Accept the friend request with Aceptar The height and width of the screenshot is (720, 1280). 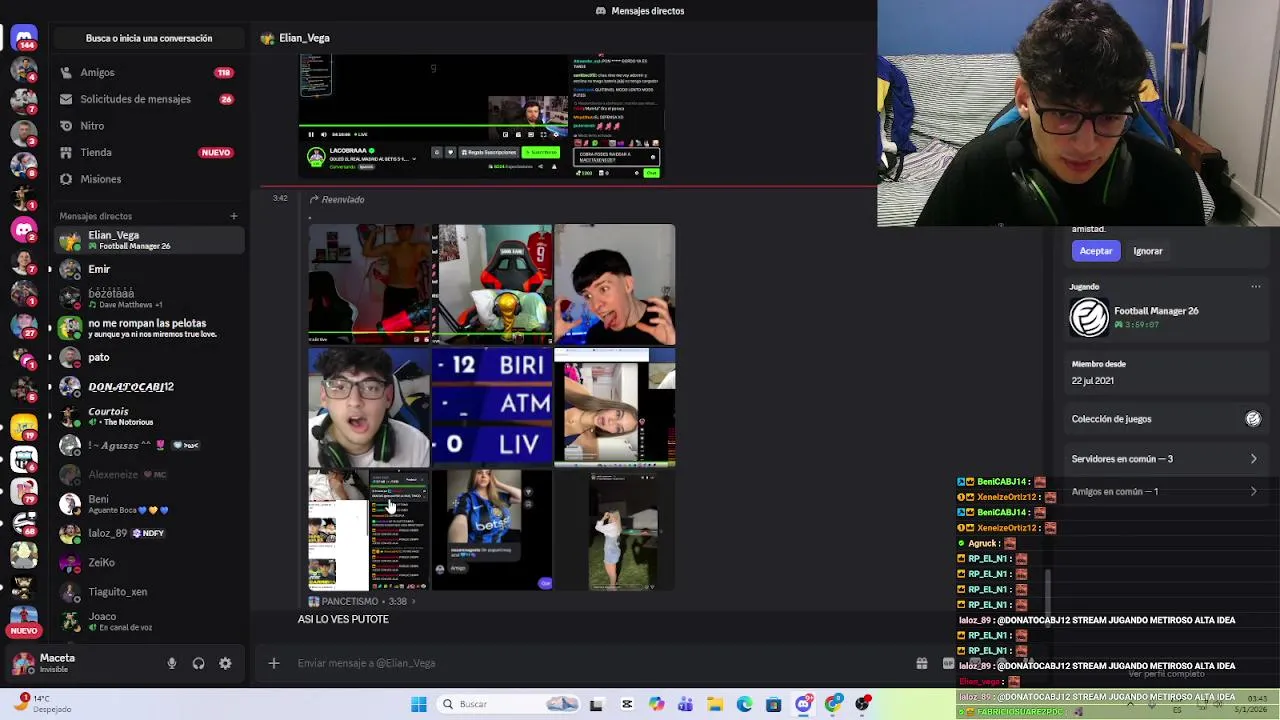[1095, 251]
